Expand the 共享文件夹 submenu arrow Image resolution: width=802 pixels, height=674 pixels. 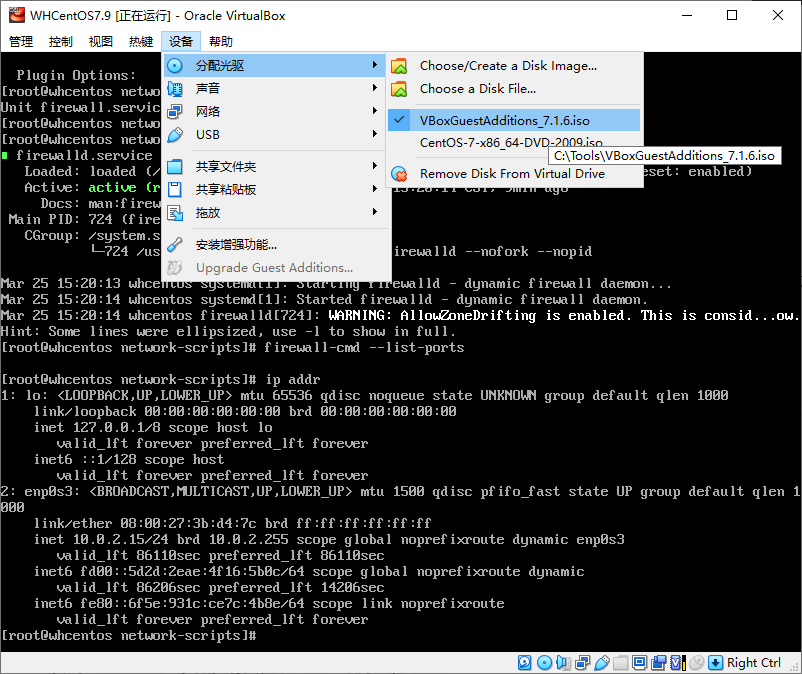pos(375,166)
